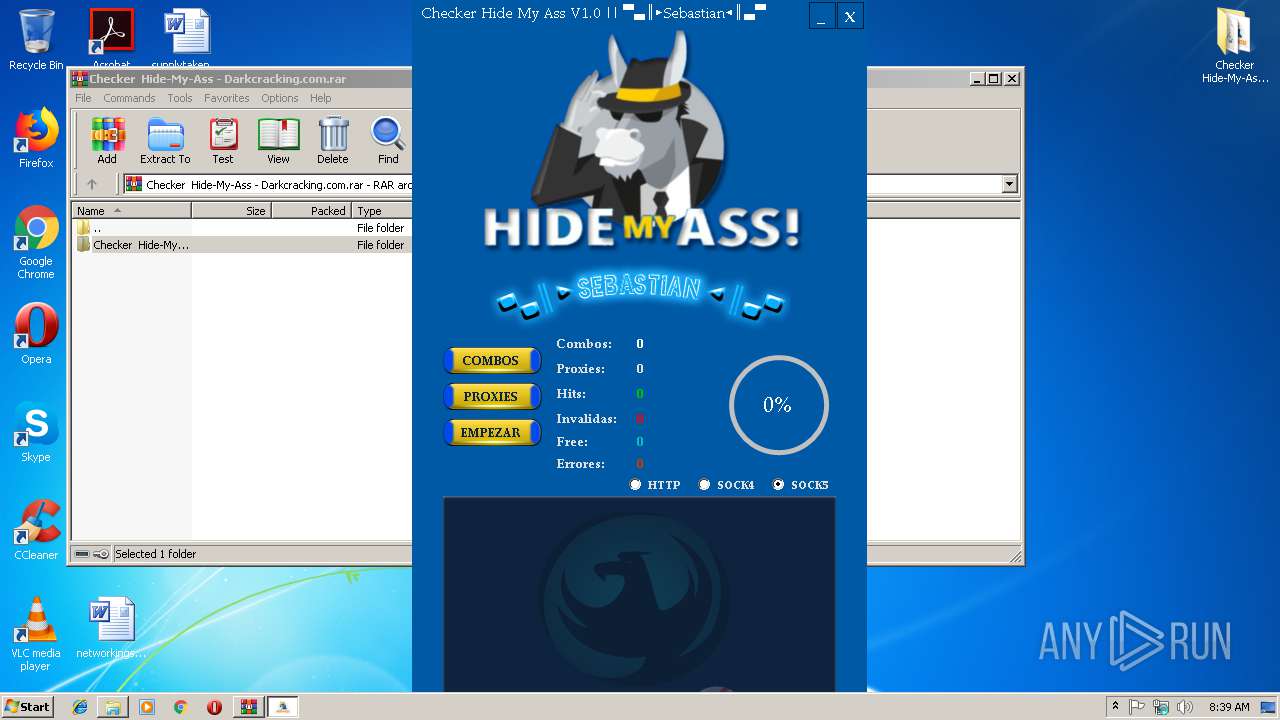Click Internet Explorer icon in taskbar
The width and height of the screenshot is (1280, 720).
pos(80,707)
